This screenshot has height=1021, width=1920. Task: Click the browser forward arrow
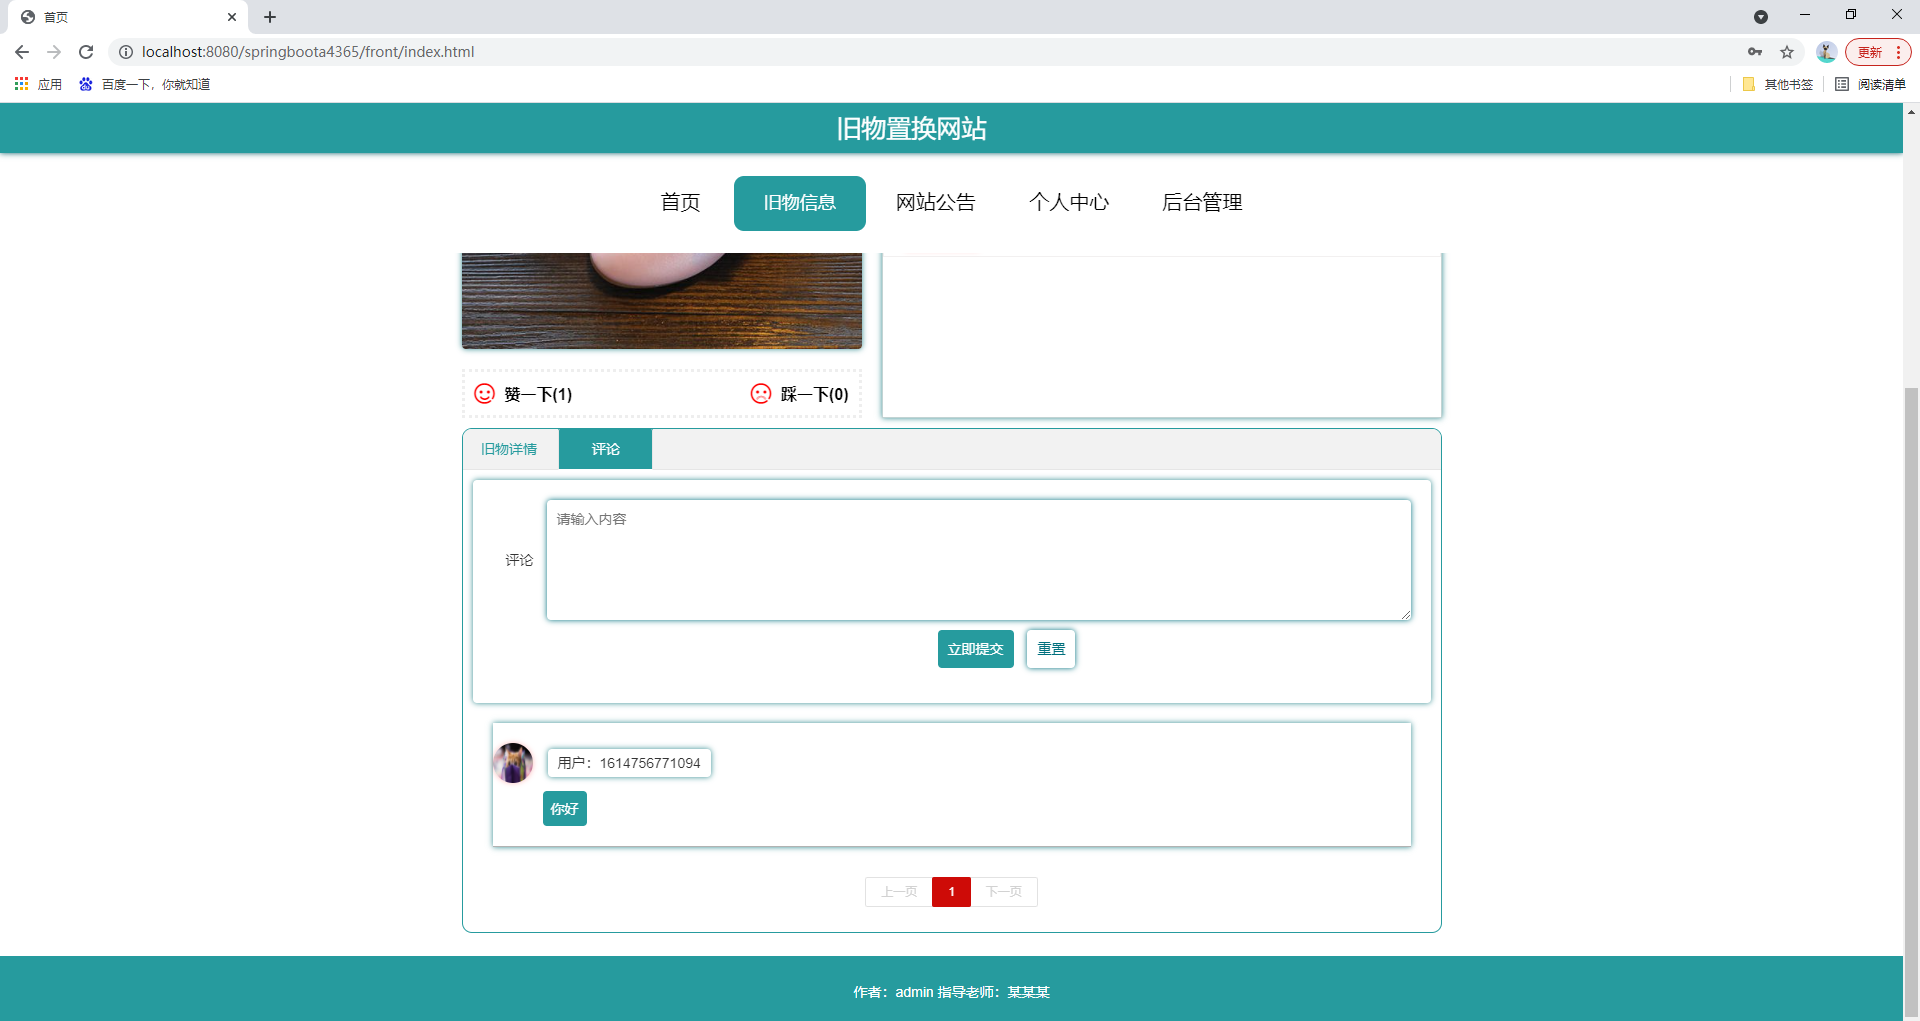click(54, 52)
